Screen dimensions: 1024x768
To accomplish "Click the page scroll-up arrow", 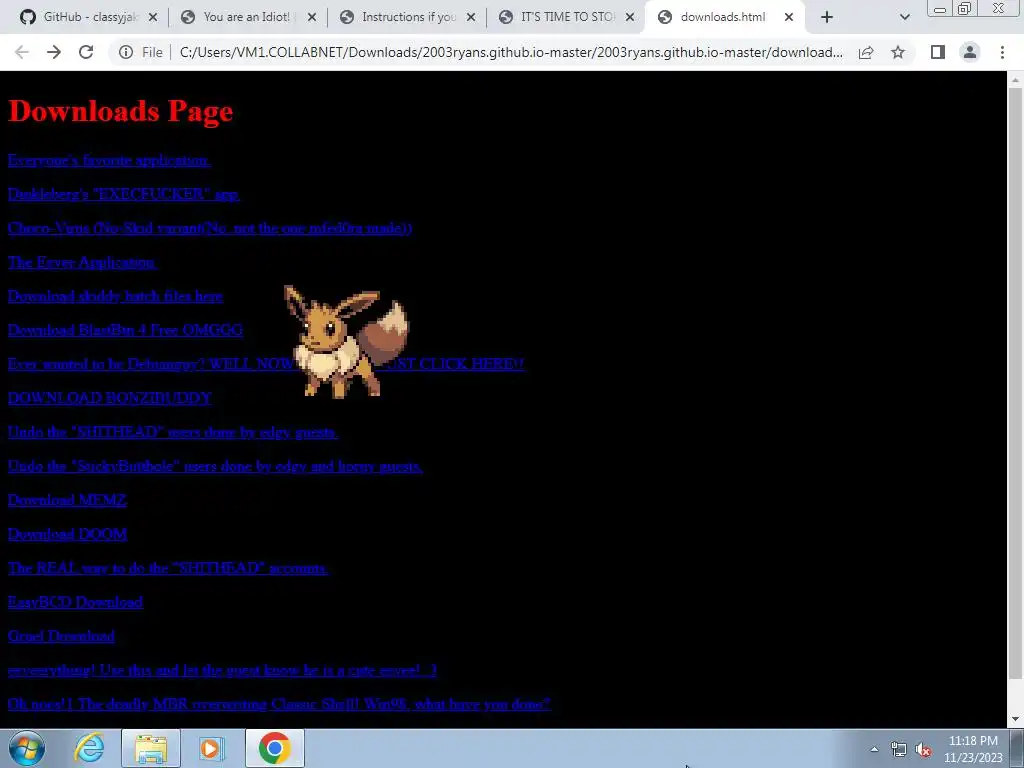I will 1015,80.
